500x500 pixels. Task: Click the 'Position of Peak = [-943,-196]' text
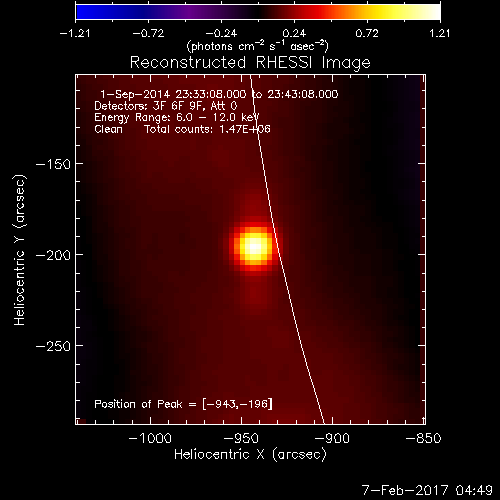[x=183, y=404]
